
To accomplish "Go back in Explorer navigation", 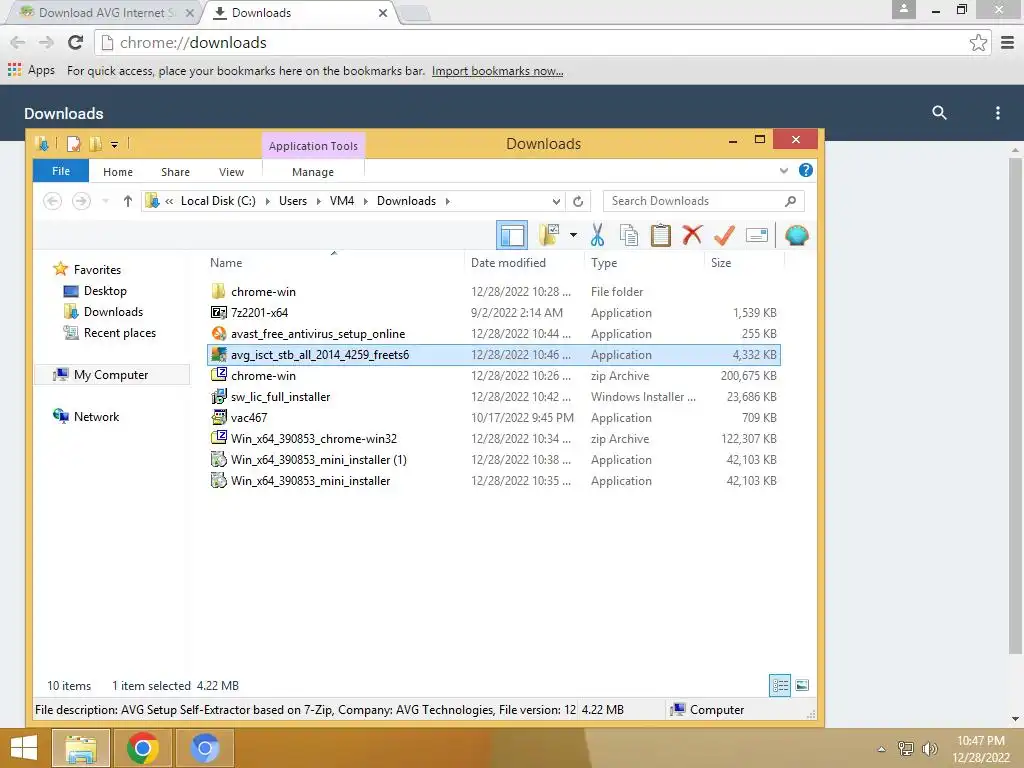I will tap(52, 200).
